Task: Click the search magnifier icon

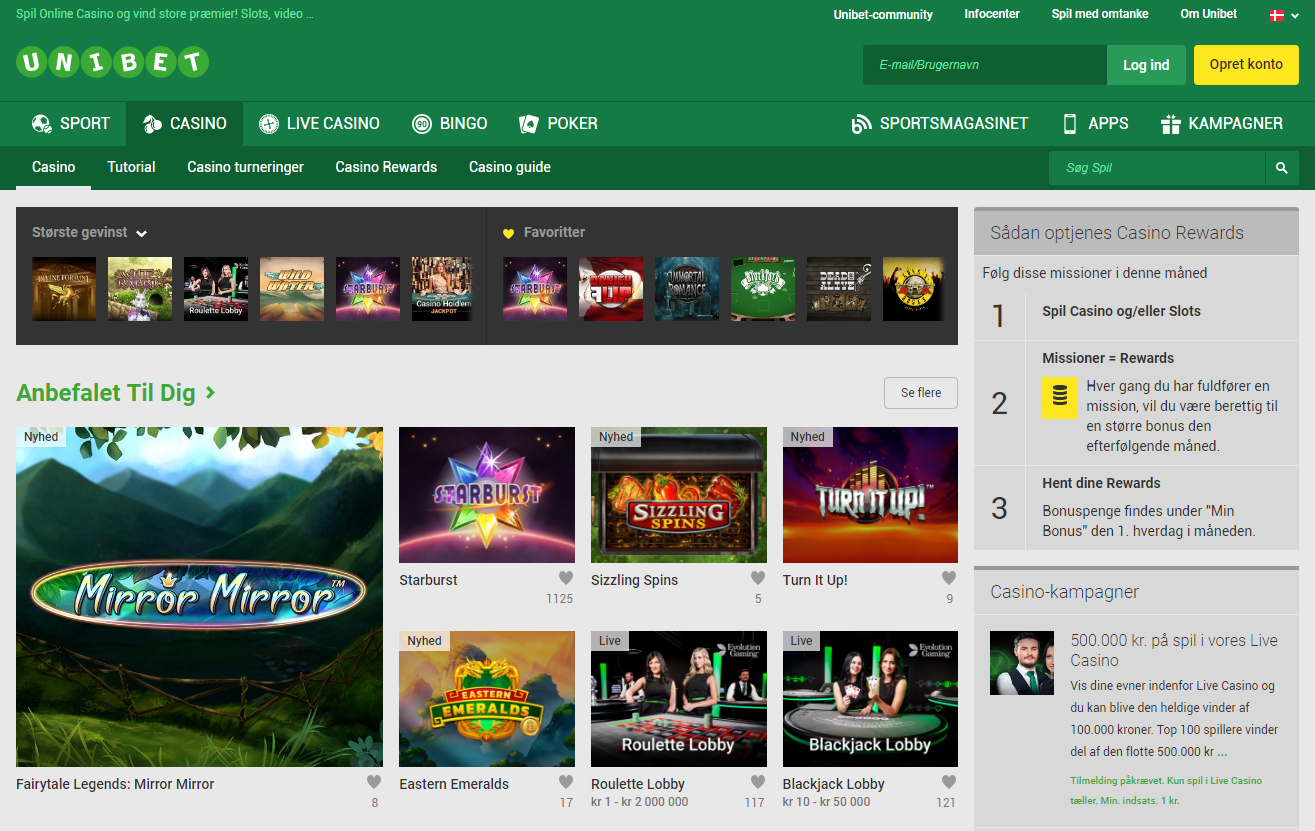Action: click(1282, 167)
